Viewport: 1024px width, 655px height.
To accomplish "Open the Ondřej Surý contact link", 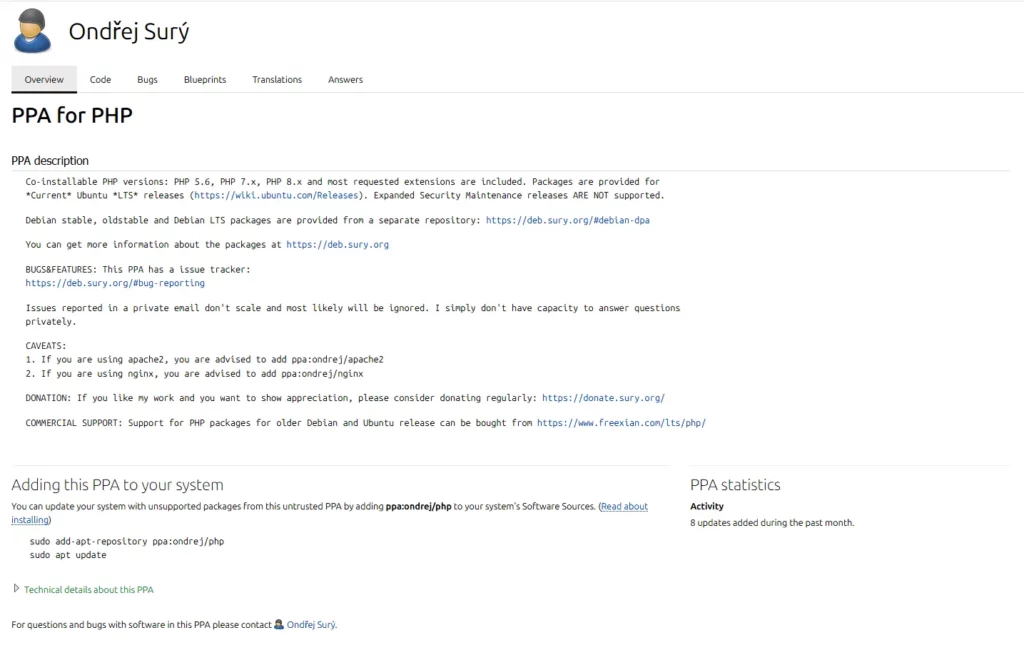I will 311,625.
